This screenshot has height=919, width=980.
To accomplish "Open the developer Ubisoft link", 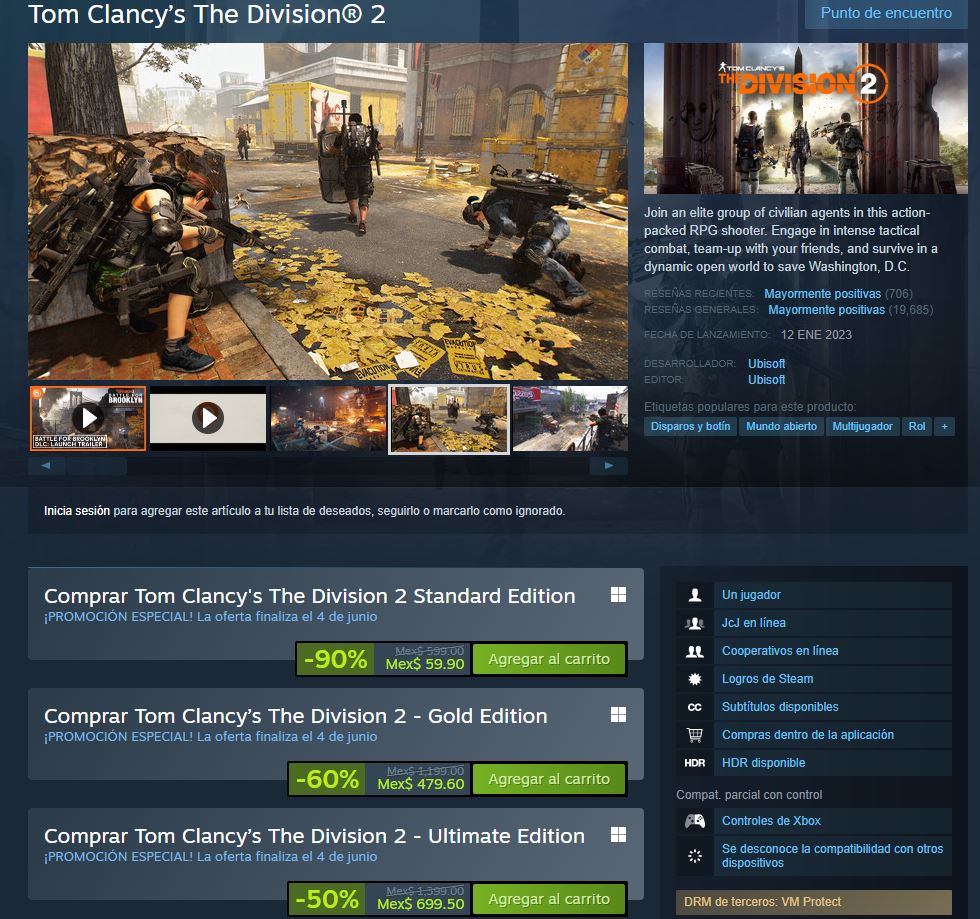I will pos(766,364).
